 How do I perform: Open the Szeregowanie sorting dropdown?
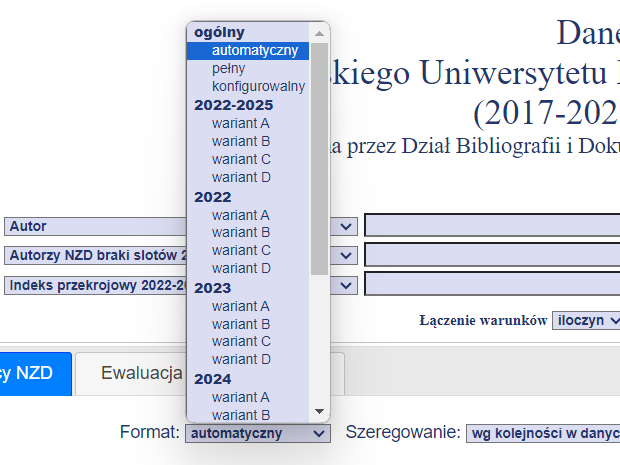click(542, 433)
